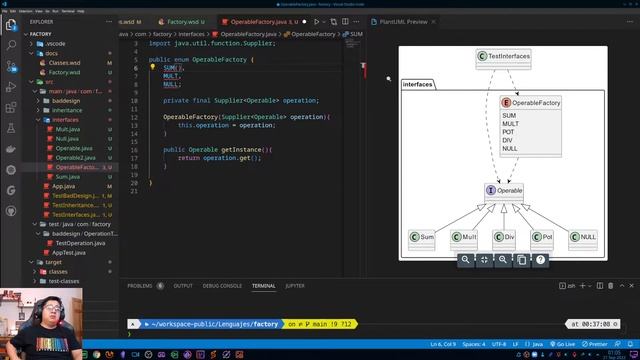Open the Search view in activity bar
Image resolution: width=640 pixels, height=360 pixels.
[11, 45]
